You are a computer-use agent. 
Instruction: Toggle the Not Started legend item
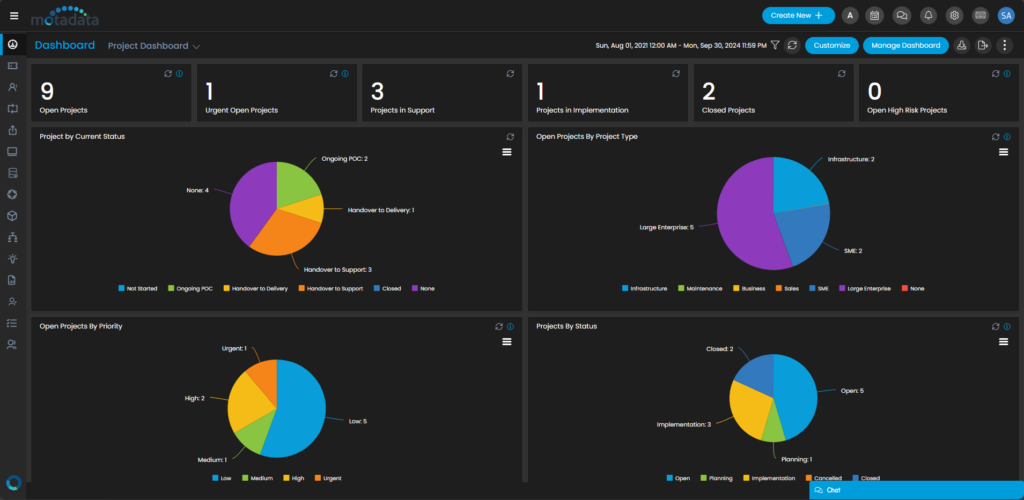coord(138,289)
